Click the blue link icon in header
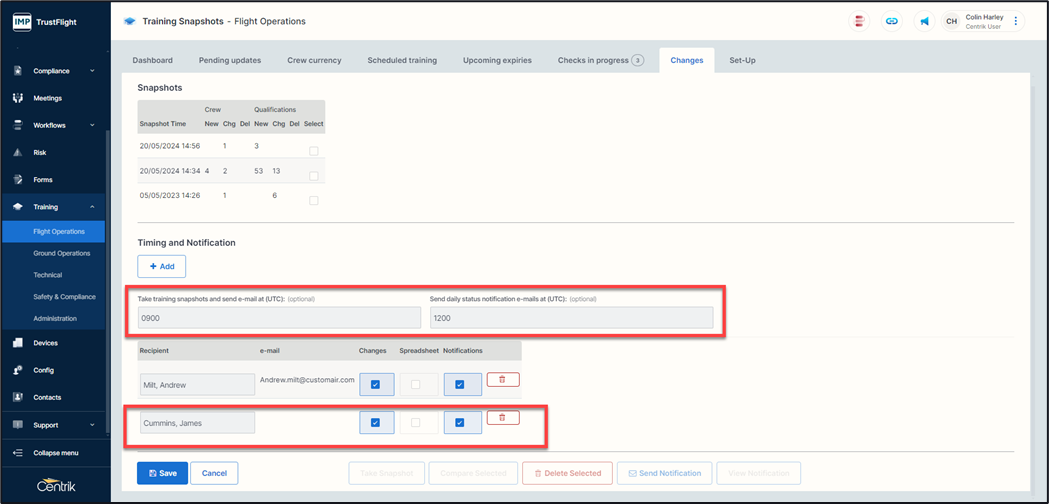The height and width of the screenshot is (504, 1049). pyautogui.click(x=892, y=21)
